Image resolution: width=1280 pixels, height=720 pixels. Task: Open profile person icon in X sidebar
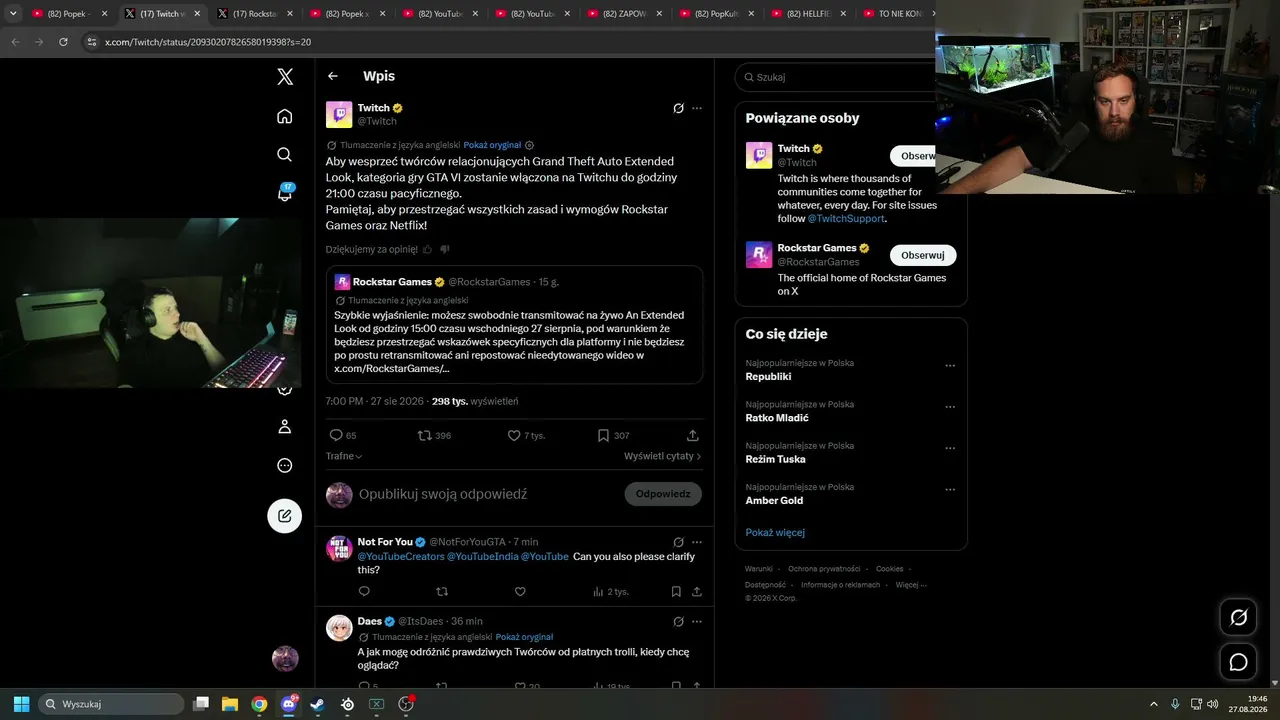(x=285, y=427)
